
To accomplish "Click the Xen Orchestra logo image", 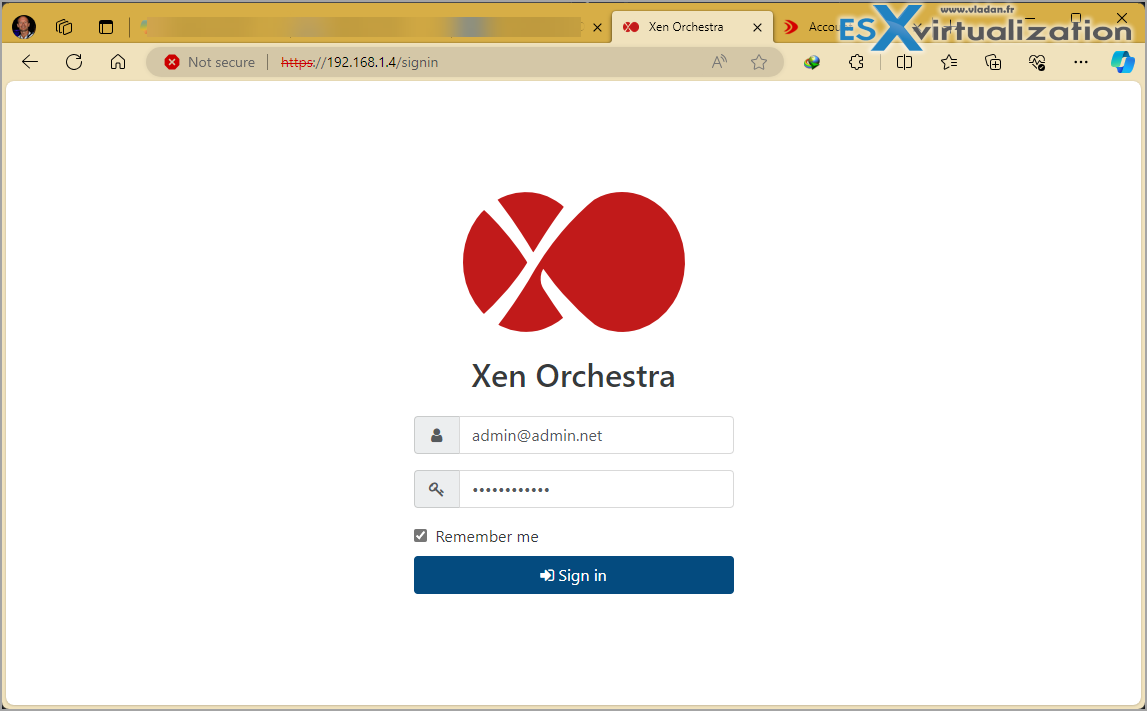I will (573, 262).
